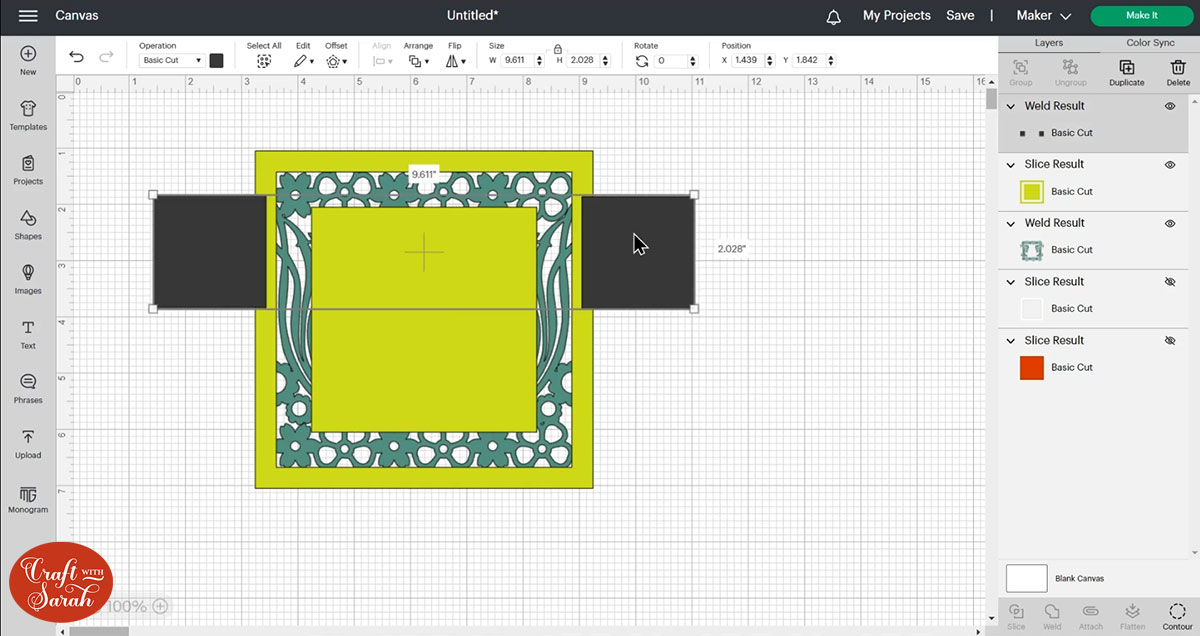Delete the selected layer
Viewport: 1200px width, 636px height.
point(1178,72)
